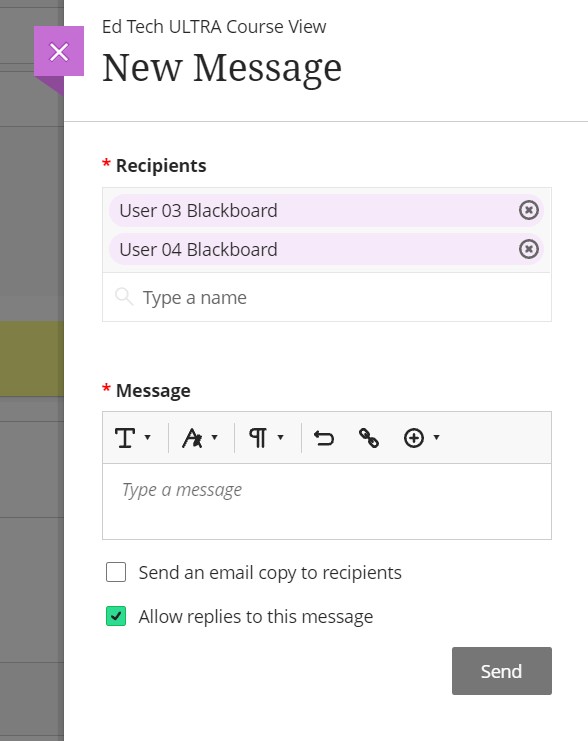Focus the Type a name field
Screen dimensions: 588x741
pos(327,297)
